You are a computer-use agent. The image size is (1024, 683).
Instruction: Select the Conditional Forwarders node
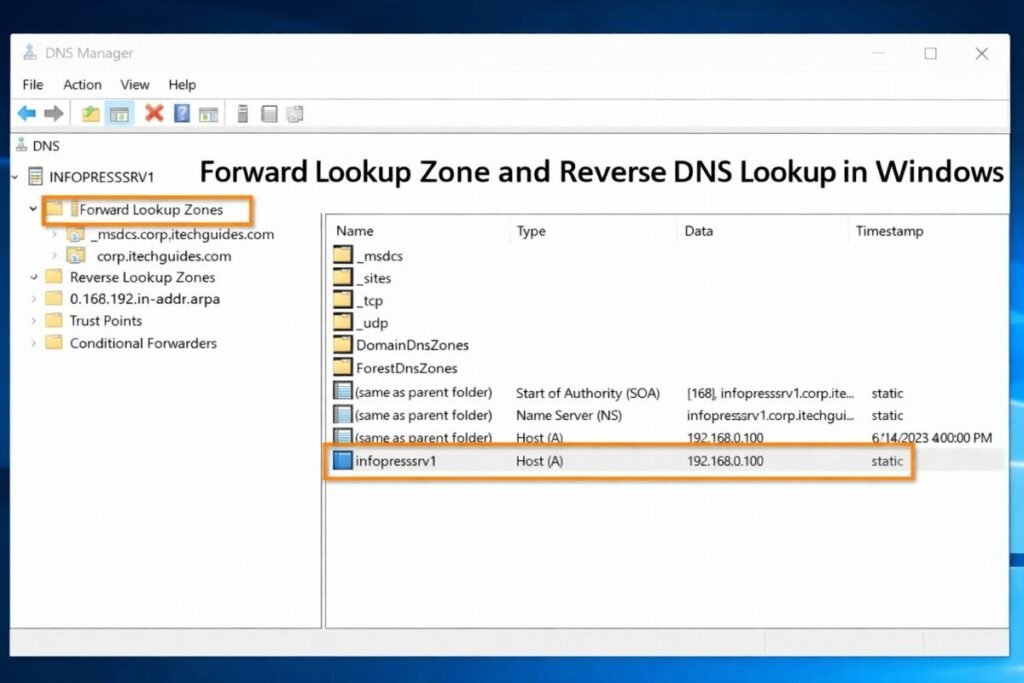coord(143,343)
